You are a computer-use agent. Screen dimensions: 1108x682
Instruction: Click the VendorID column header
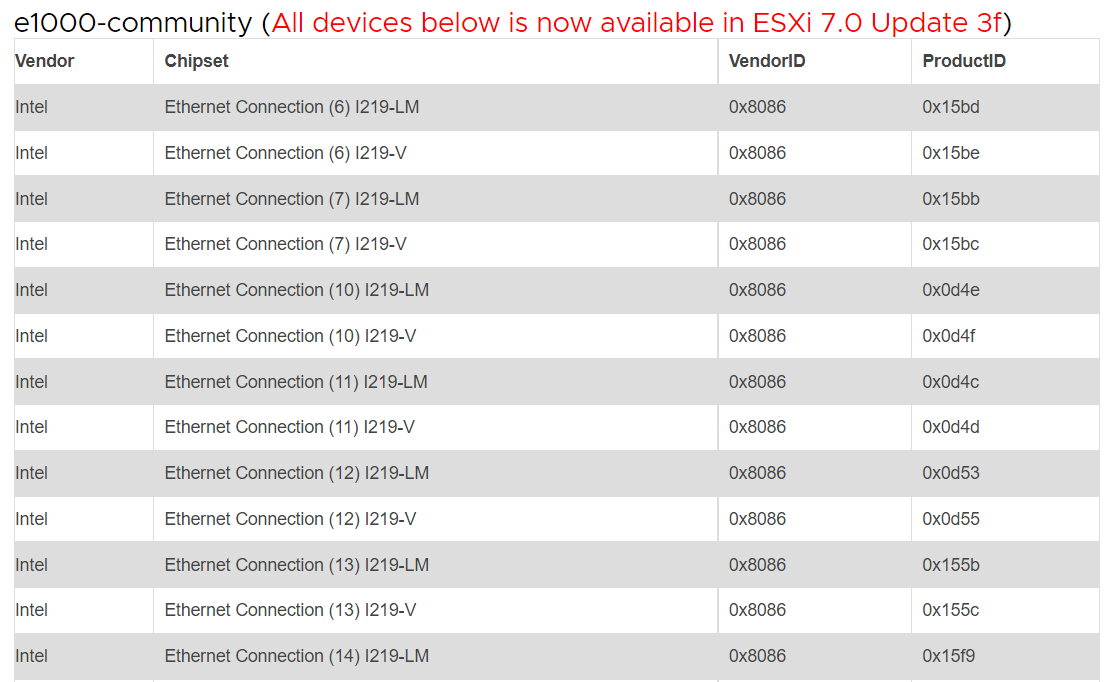coord(767,61)
